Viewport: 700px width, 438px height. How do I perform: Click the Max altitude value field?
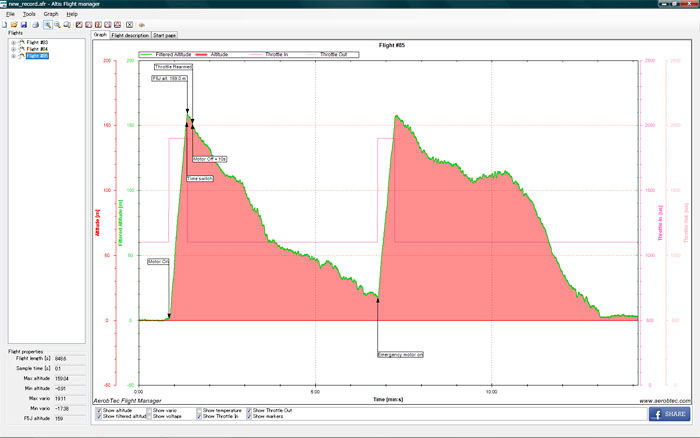pyautogui.click(x=69, y=379)
